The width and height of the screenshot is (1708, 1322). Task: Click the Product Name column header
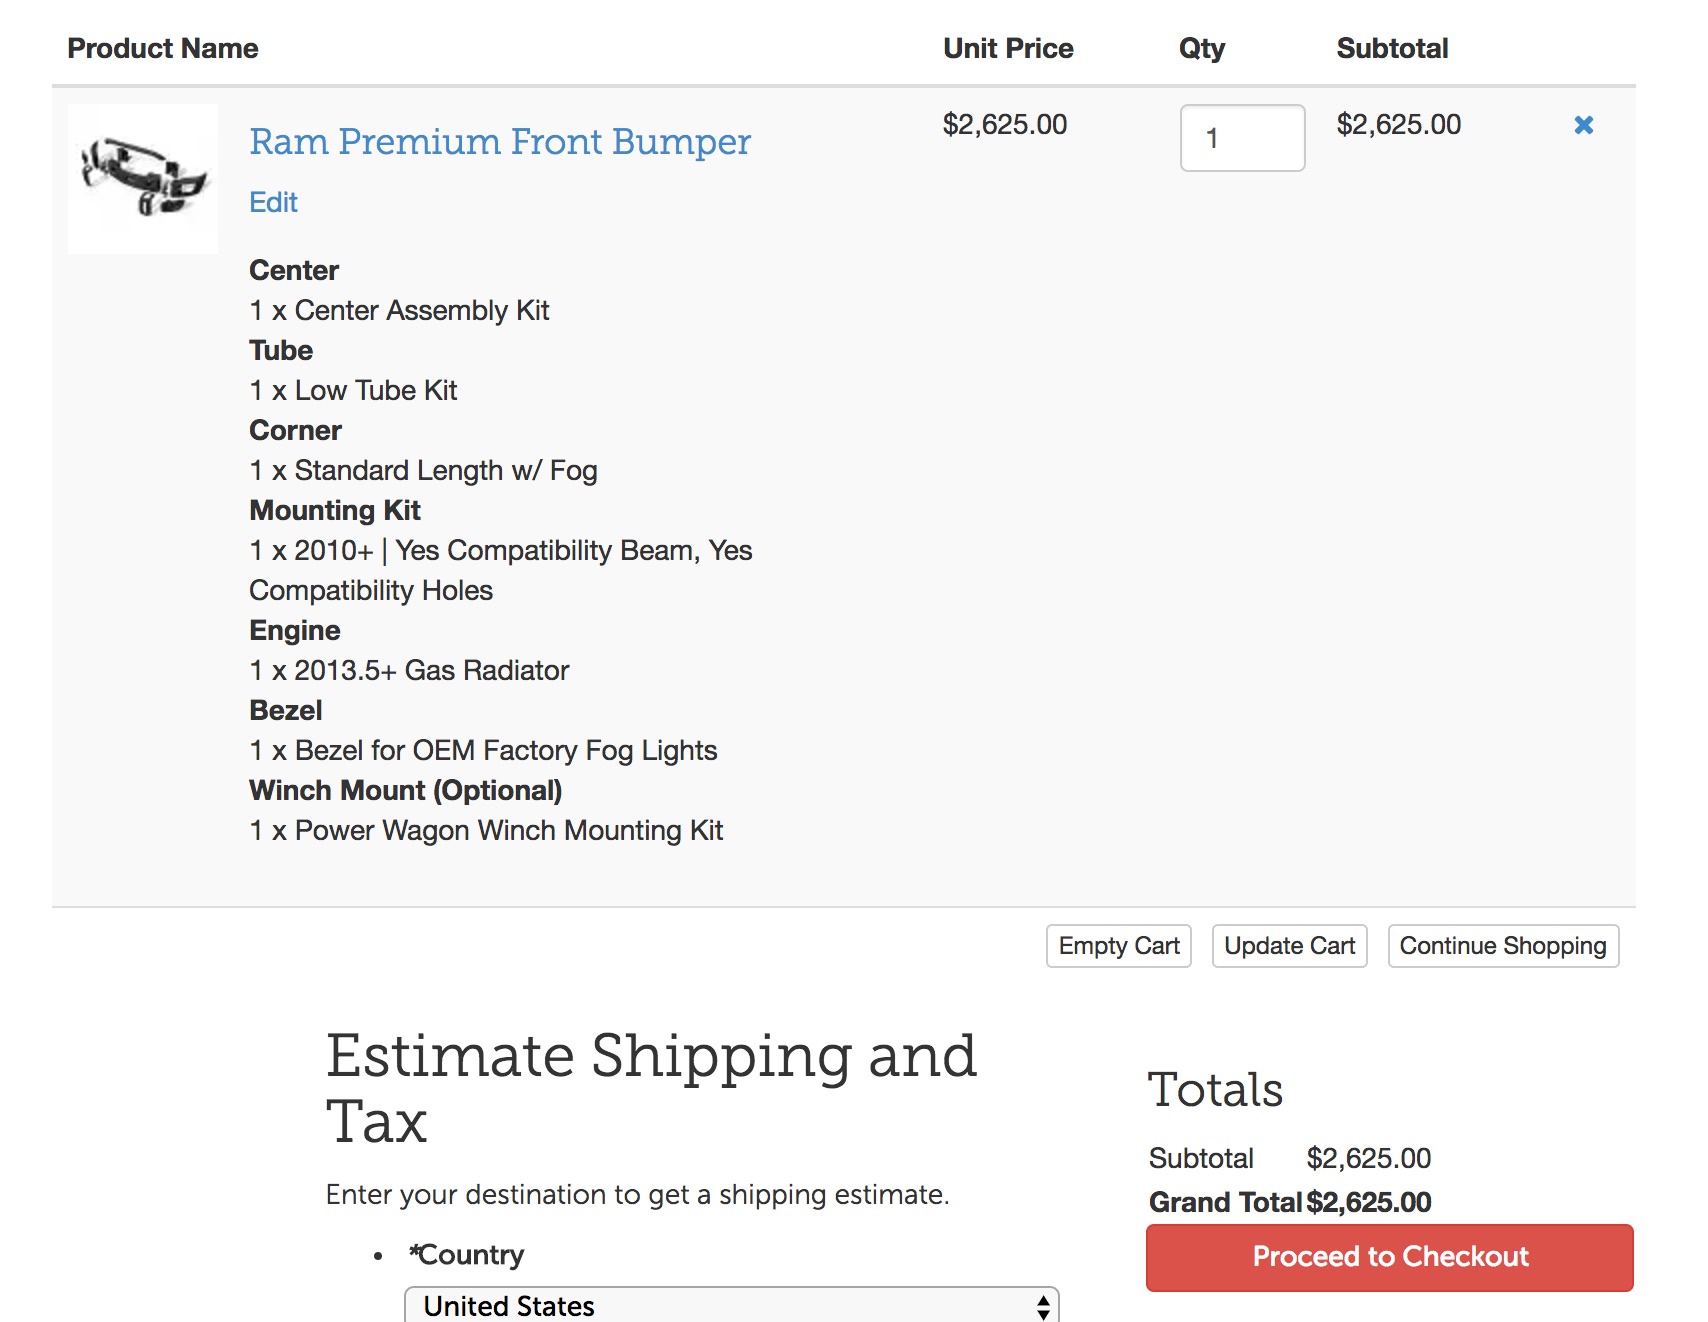click(x=162, y=48)
